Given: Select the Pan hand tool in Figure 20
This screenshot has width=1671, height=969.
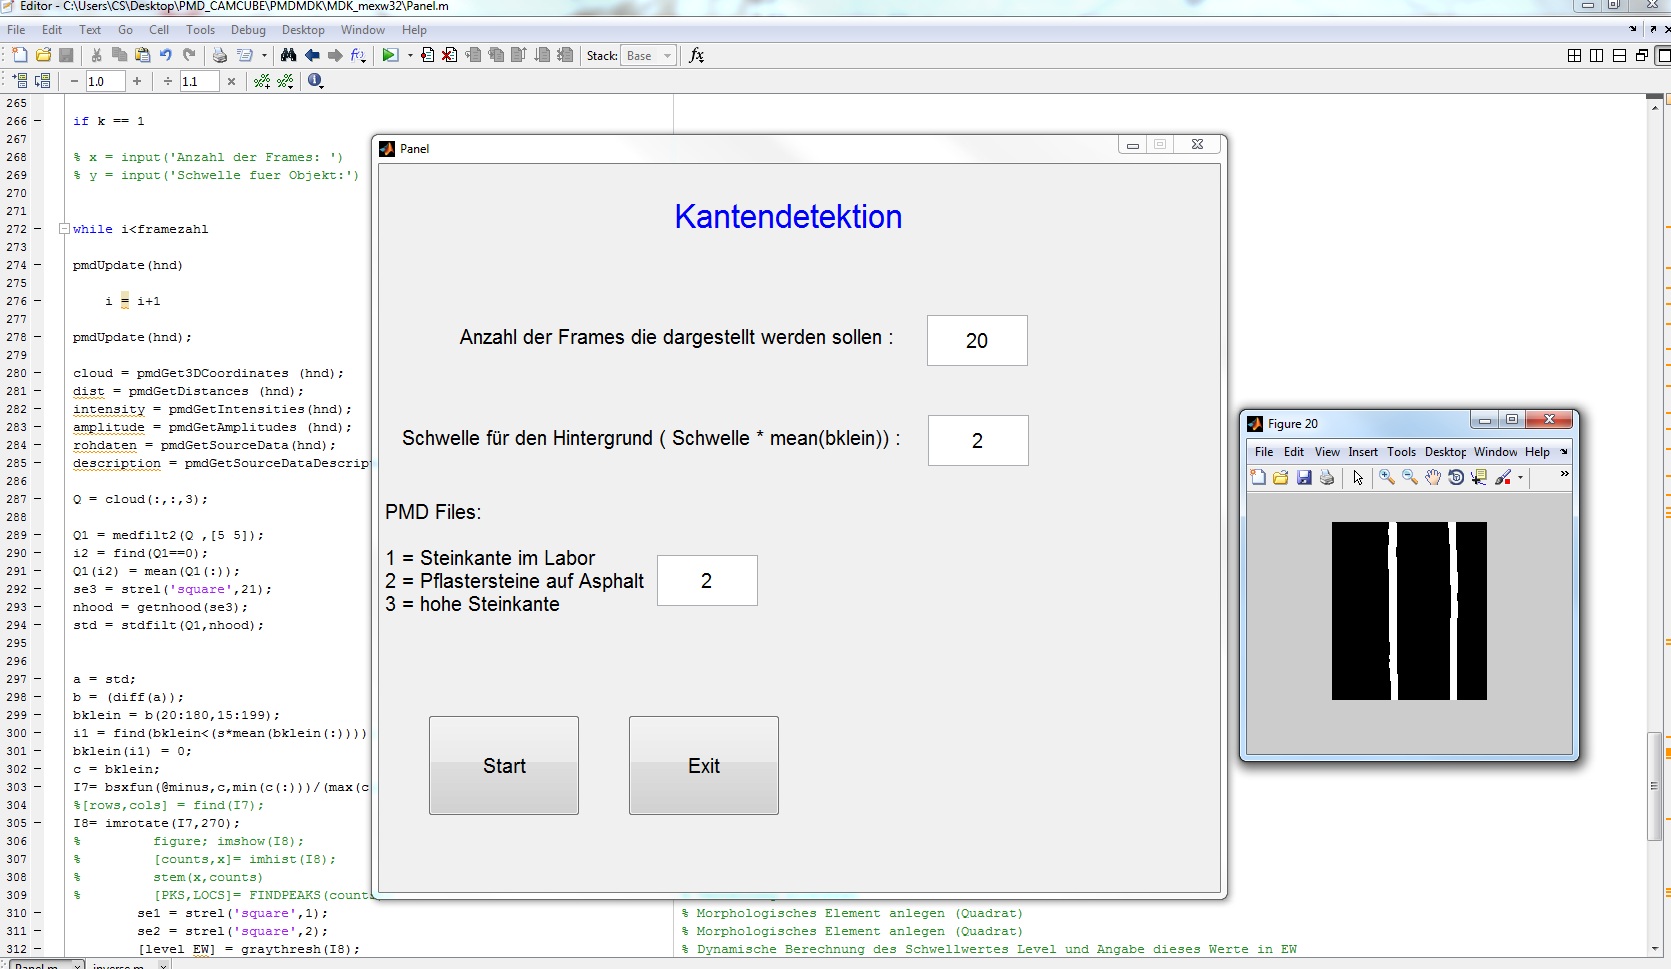Looking at the screenshot, I should (x=1433, y=478).
